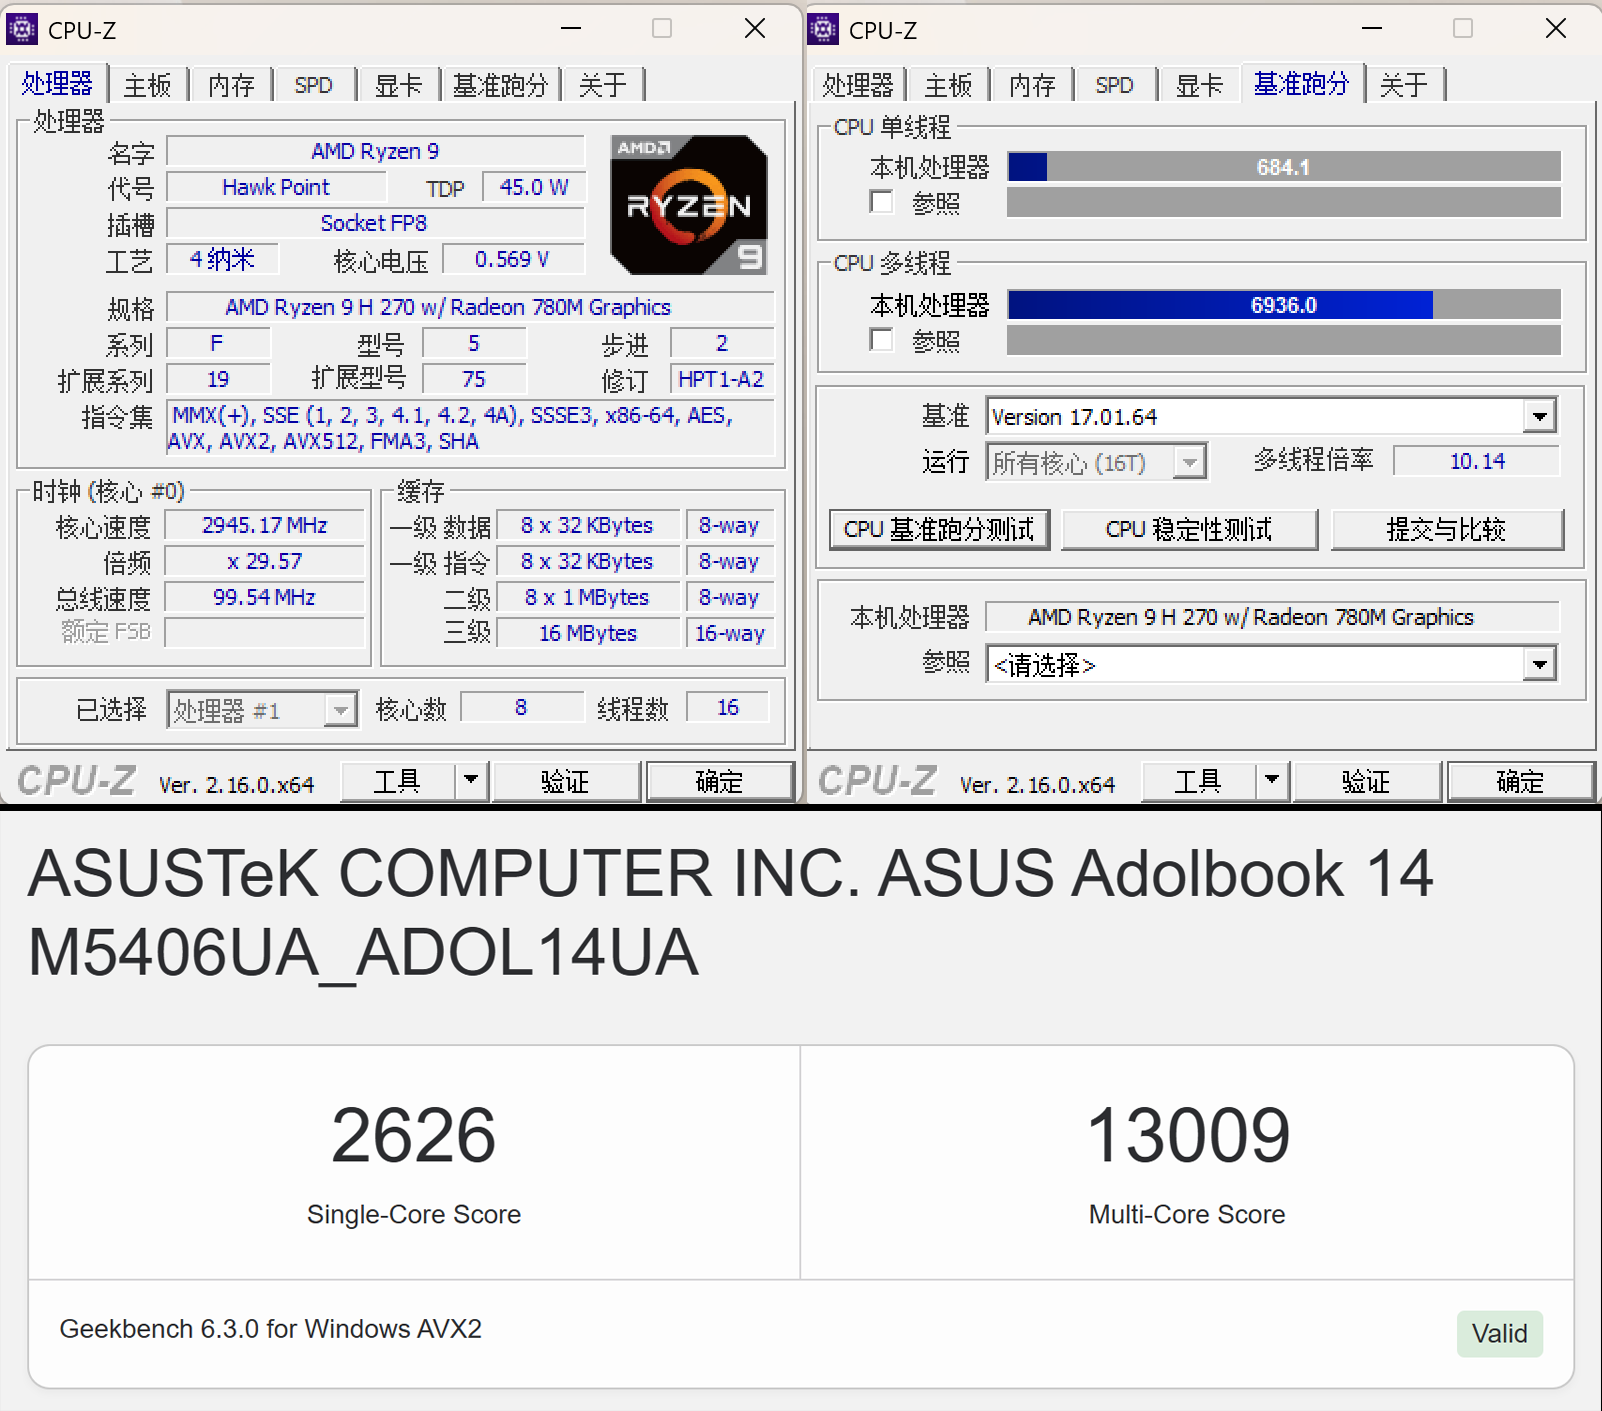
Task: Switch to 显卡 tab in right window
Action: coord(1199,85)
